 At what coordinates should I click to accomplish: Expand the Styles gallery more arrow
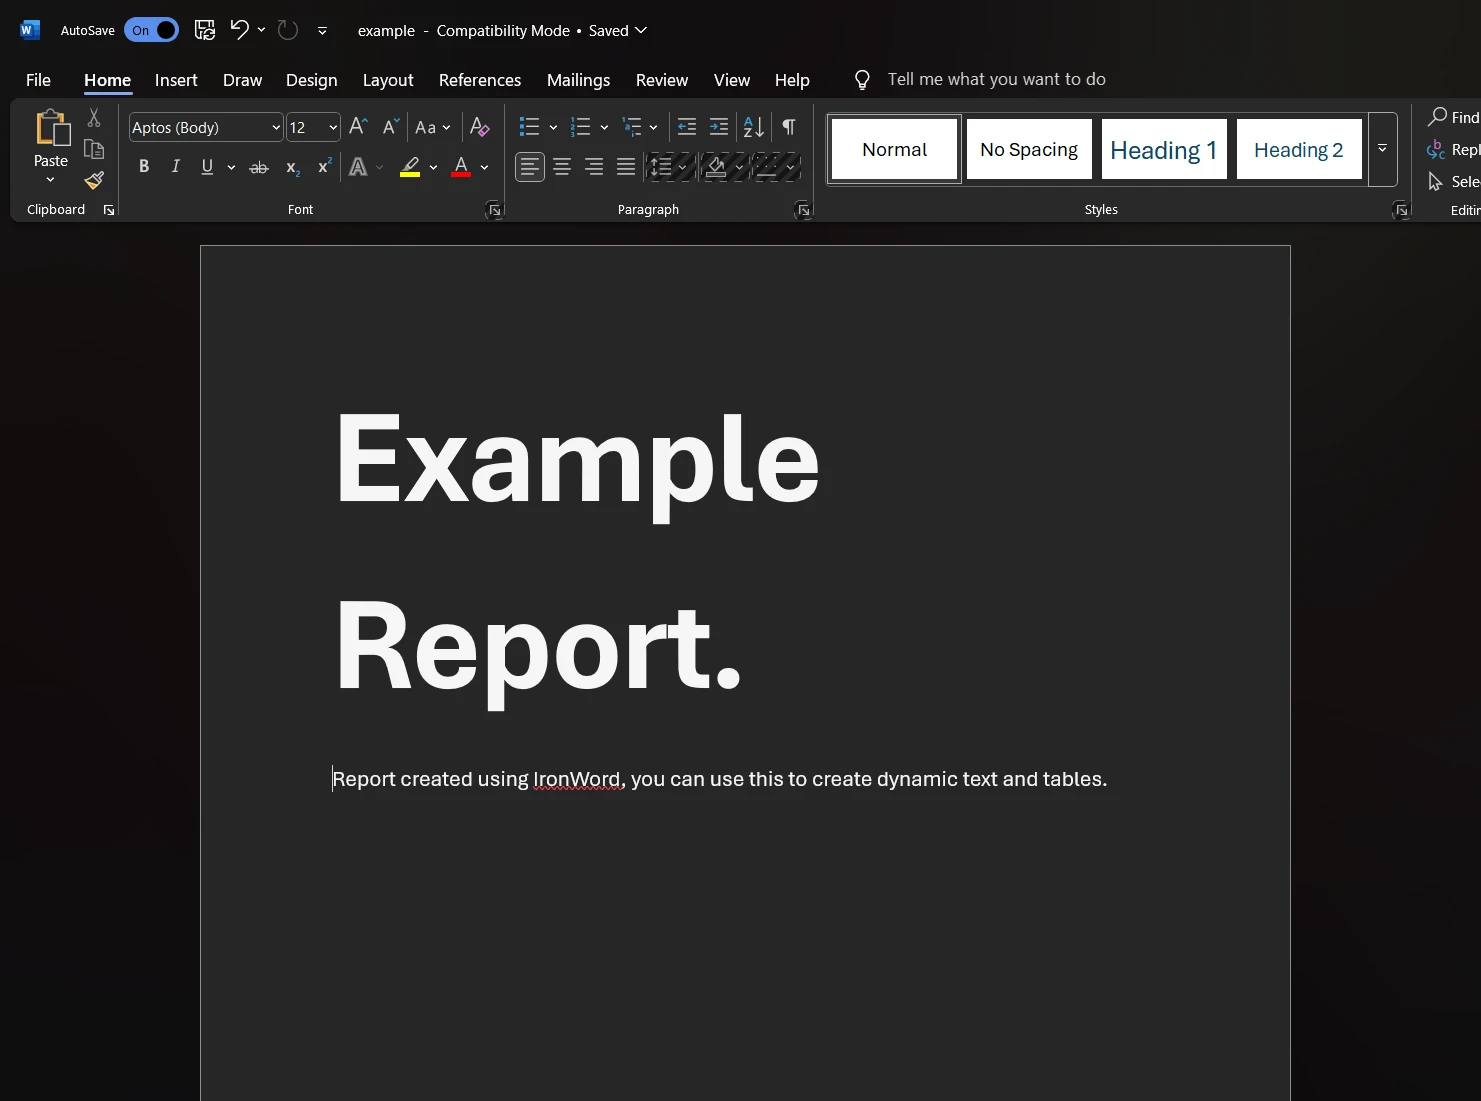(x=1382, y=149)
